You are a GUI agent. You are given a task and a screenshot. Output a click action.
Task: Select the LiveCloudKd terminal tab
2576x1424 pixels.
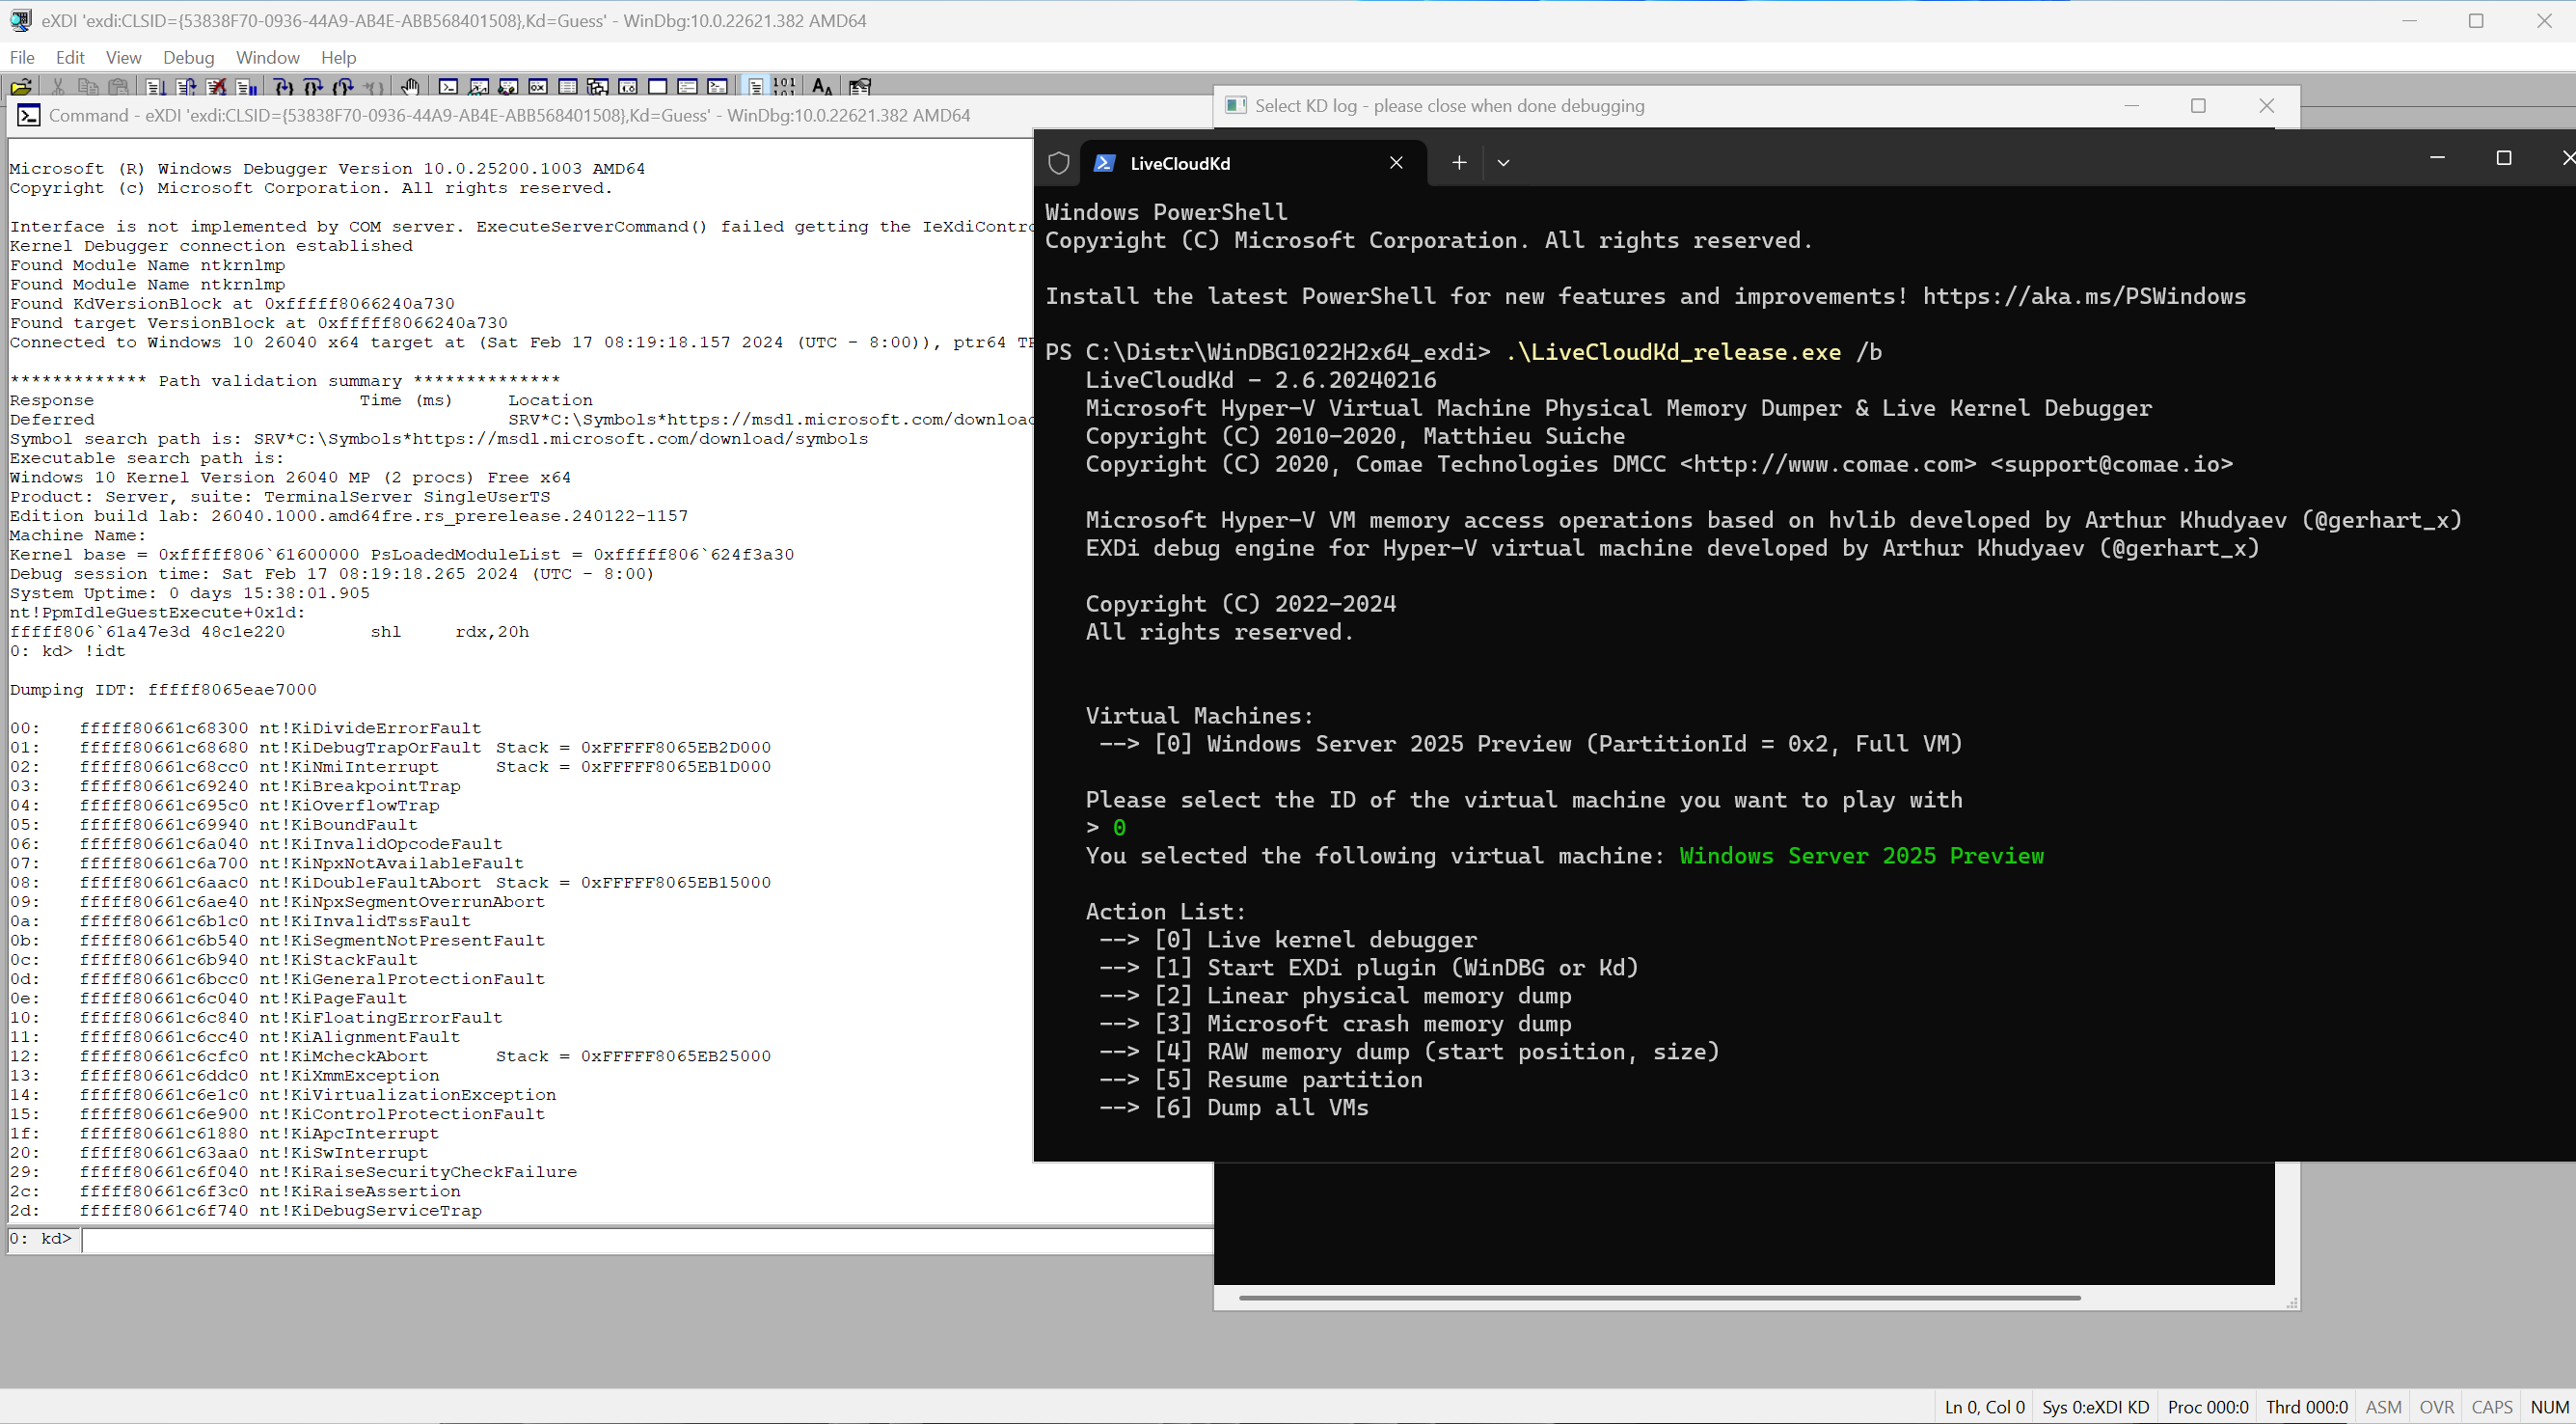pos(1180,163)
